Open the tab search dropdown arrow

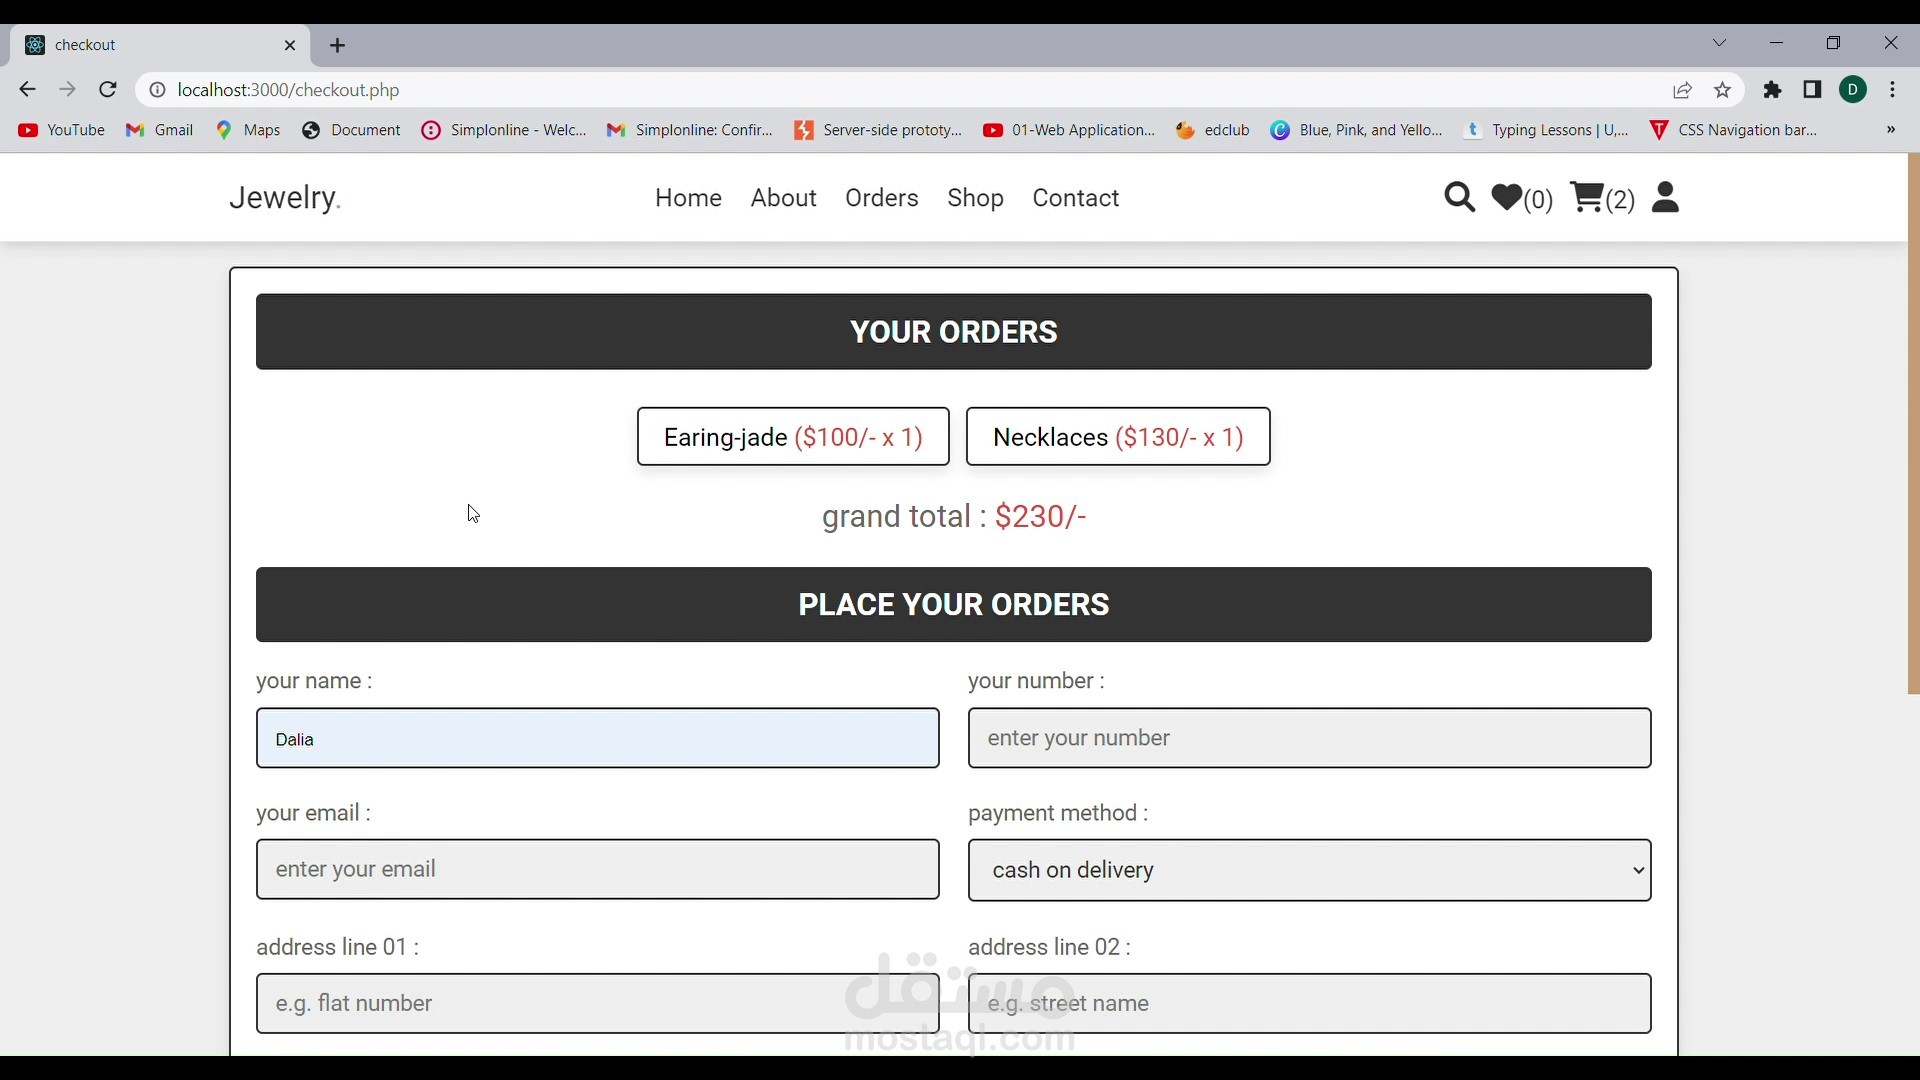pyautogui.click(x=1720, y=43)
